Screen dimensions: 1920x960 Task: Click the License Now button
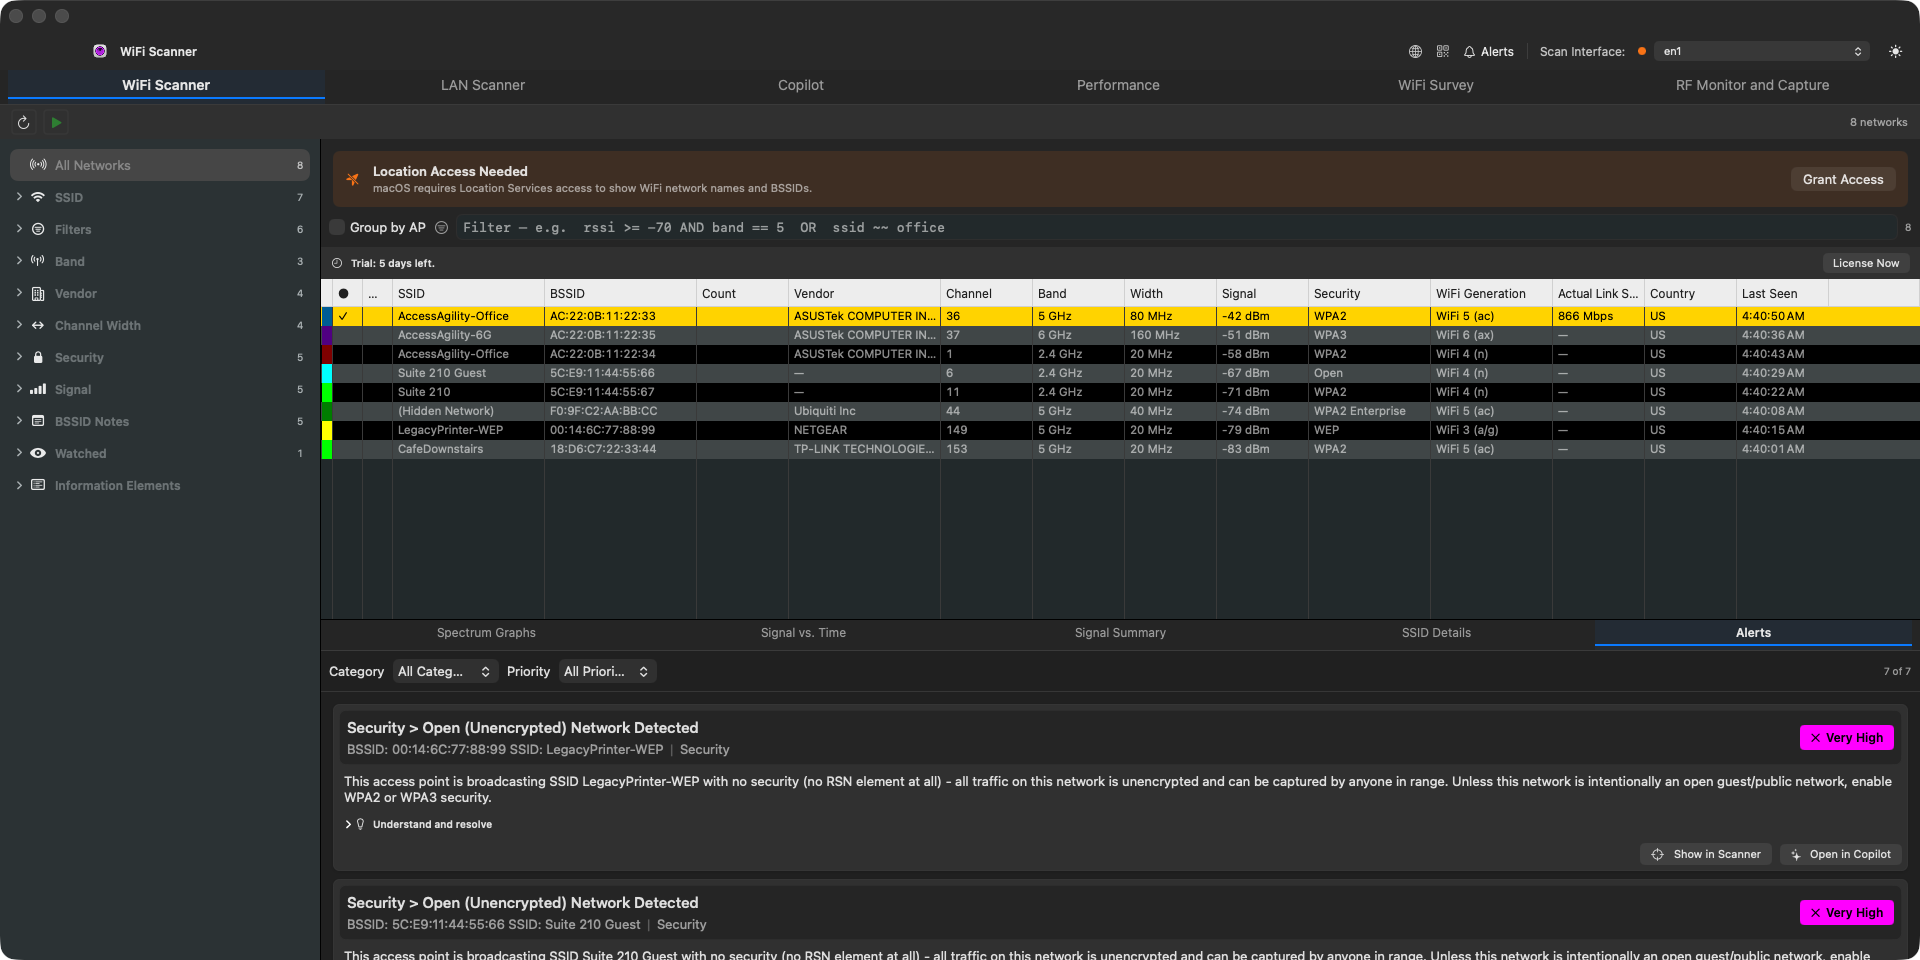(1866, 263)
